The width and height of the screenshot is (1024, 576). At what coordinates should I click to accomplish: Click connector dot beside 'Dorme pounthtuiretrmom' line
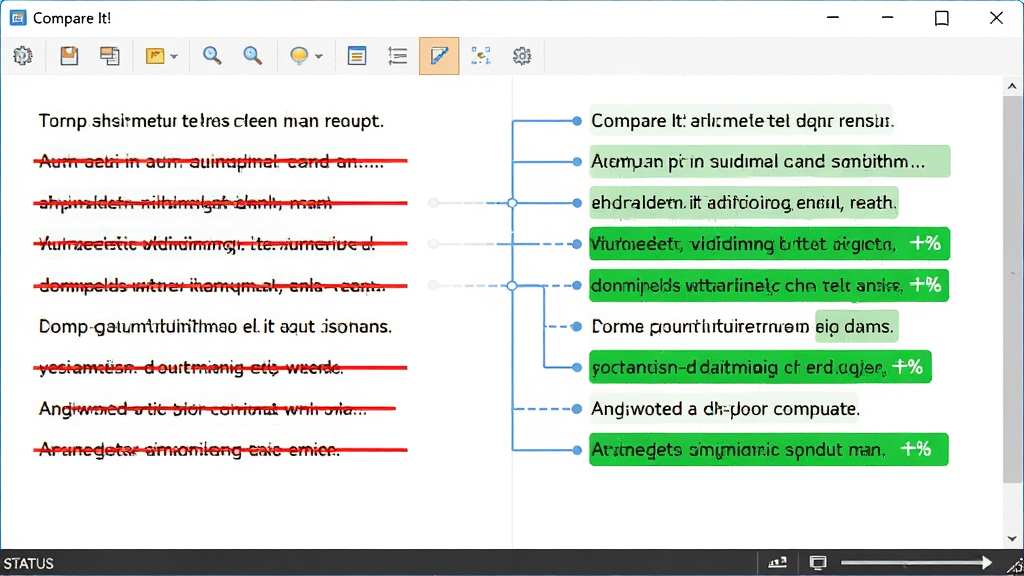pyautogui.click(x=577, y=327)
